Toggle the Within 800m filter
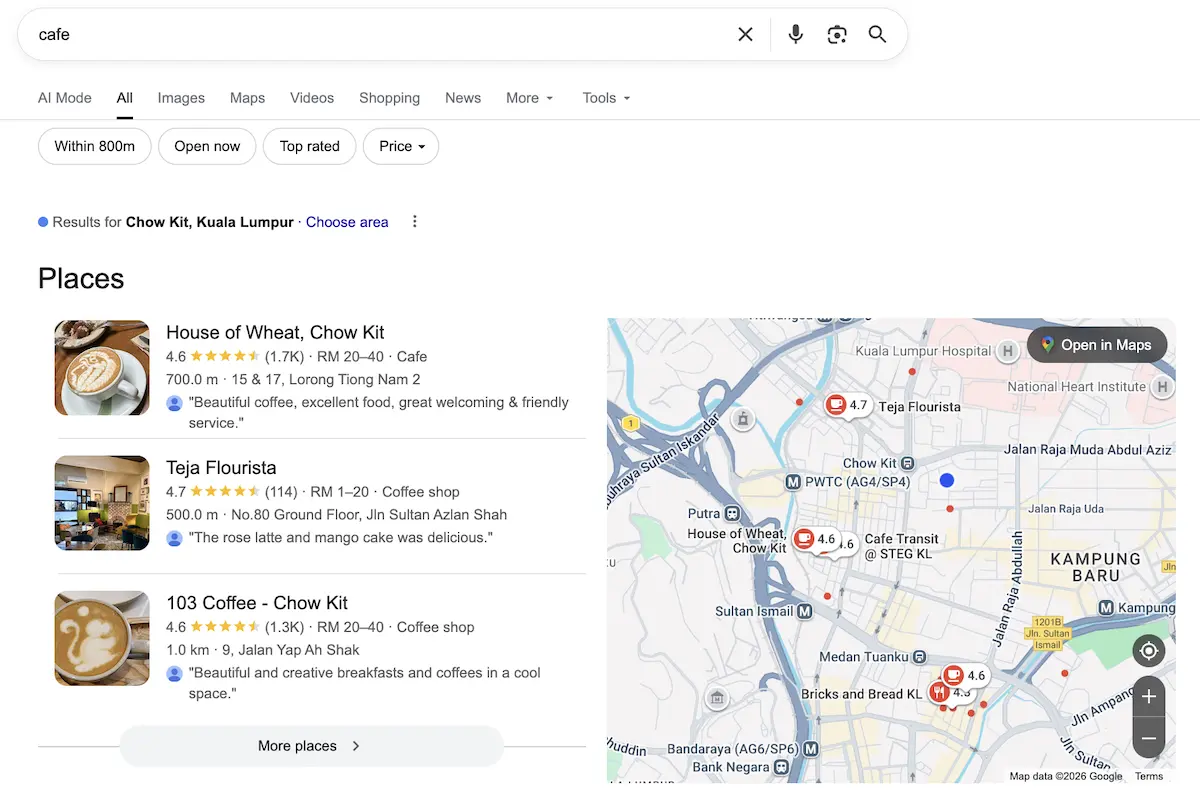Viewport: 1200px width, 806px height. coord(94,146)
